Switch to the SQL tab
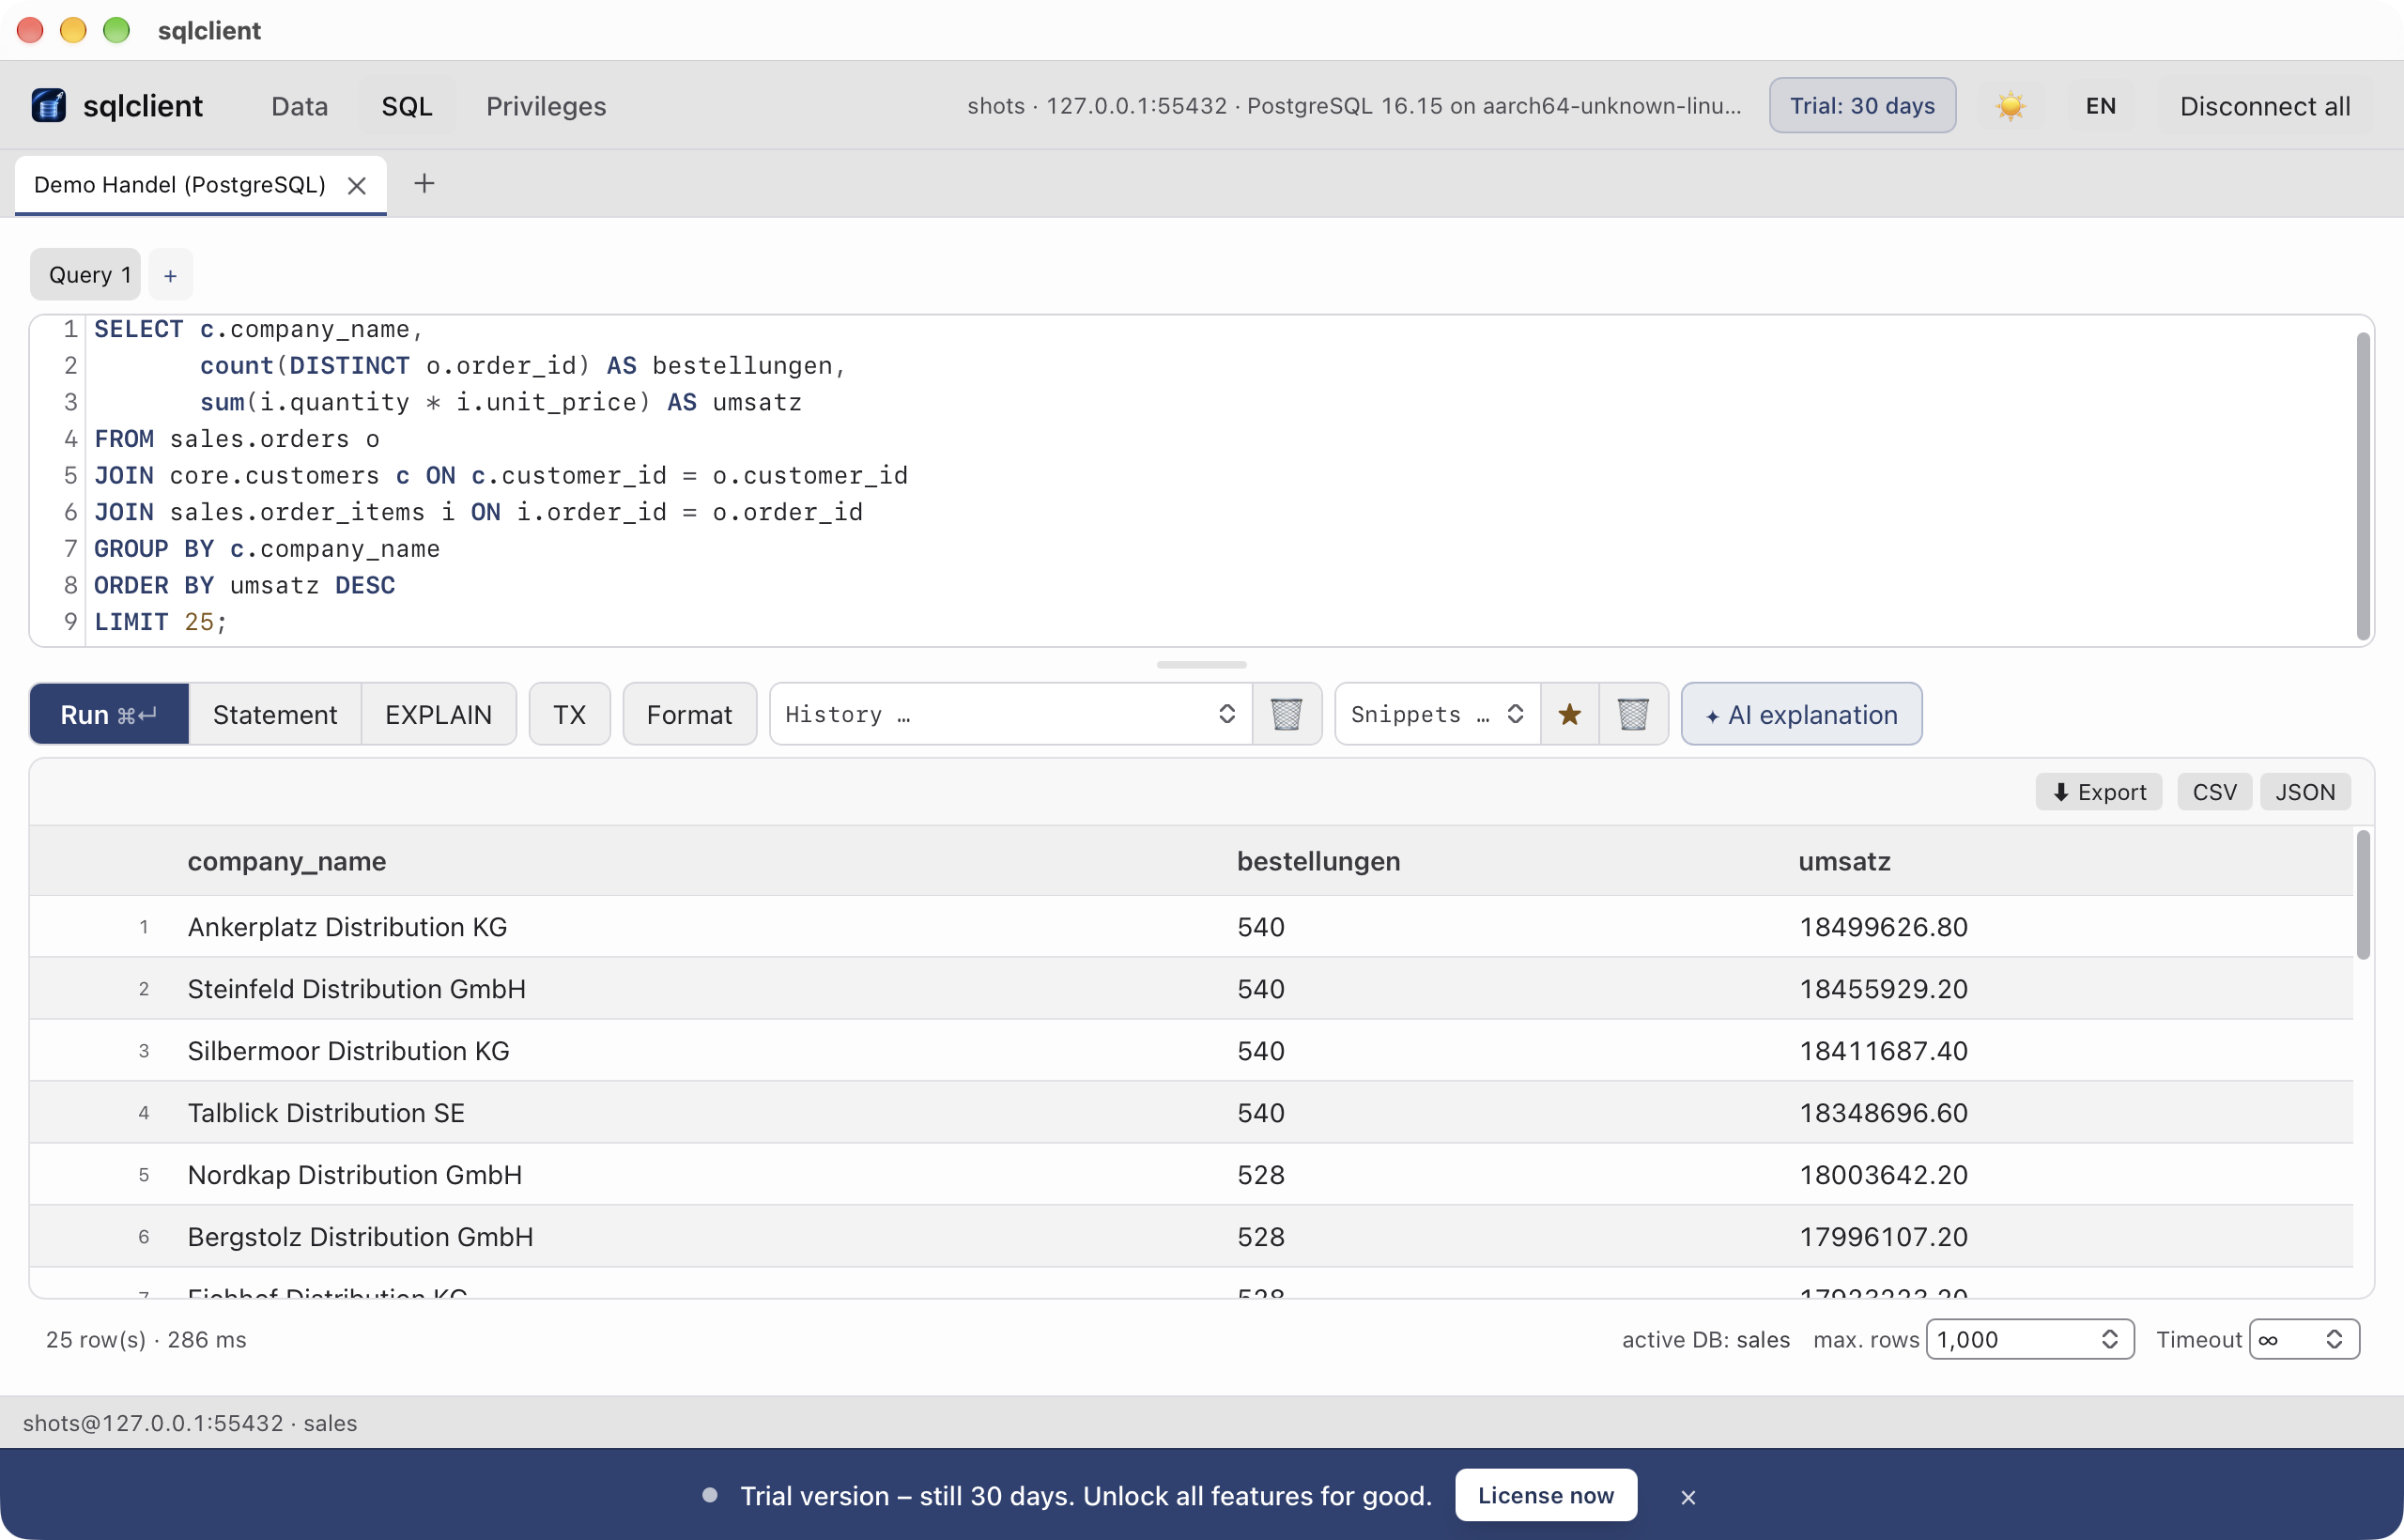Image resolution: width=2404 pixels, height=1540 pixels. click(x=406, y=106)
